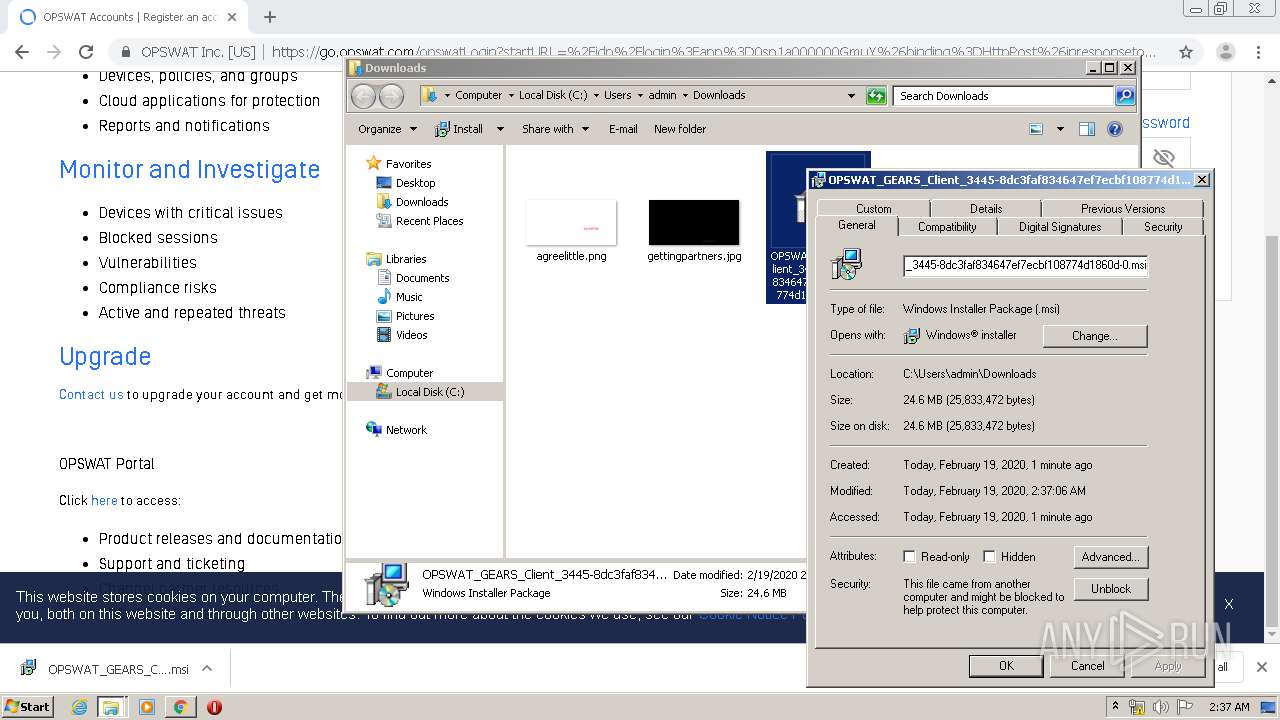
Task: Click the Explorer back navigation arrow
Action: click(x=363, y=96)
